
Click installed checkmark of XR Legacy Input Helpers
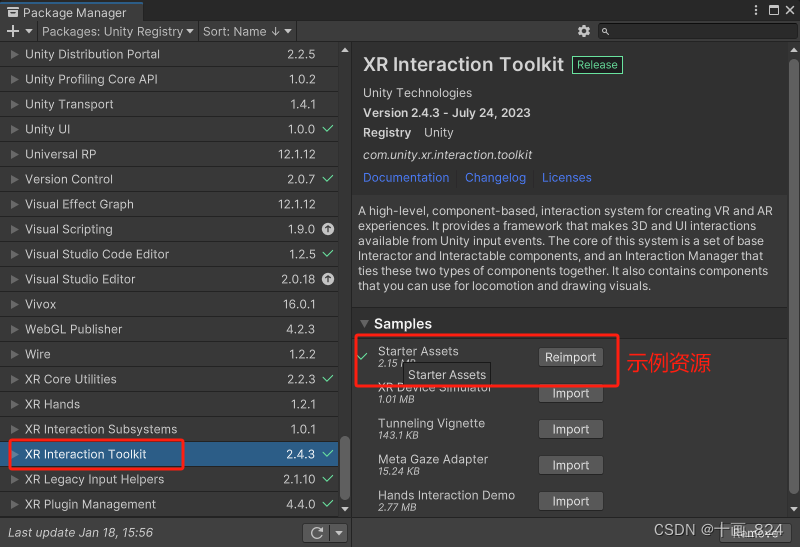coord(328,479)
